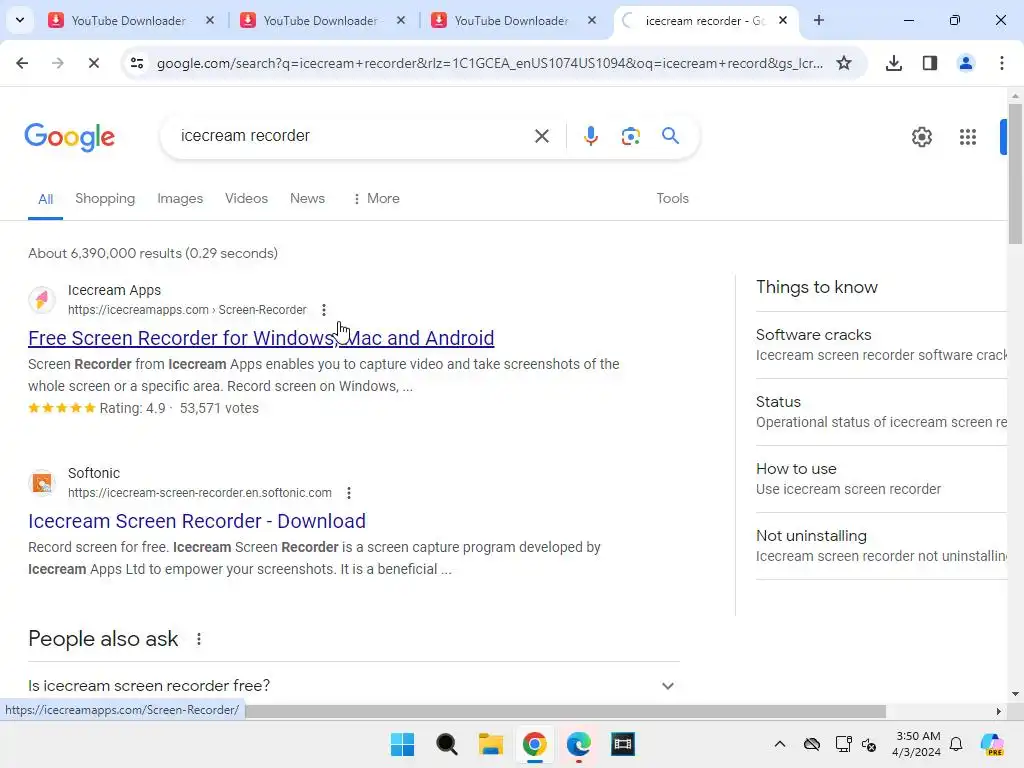The width and height of the screenshot is (1024, 768).
Task: Click the horizontal scrollbar thumb
Action: tap(565, 711)
